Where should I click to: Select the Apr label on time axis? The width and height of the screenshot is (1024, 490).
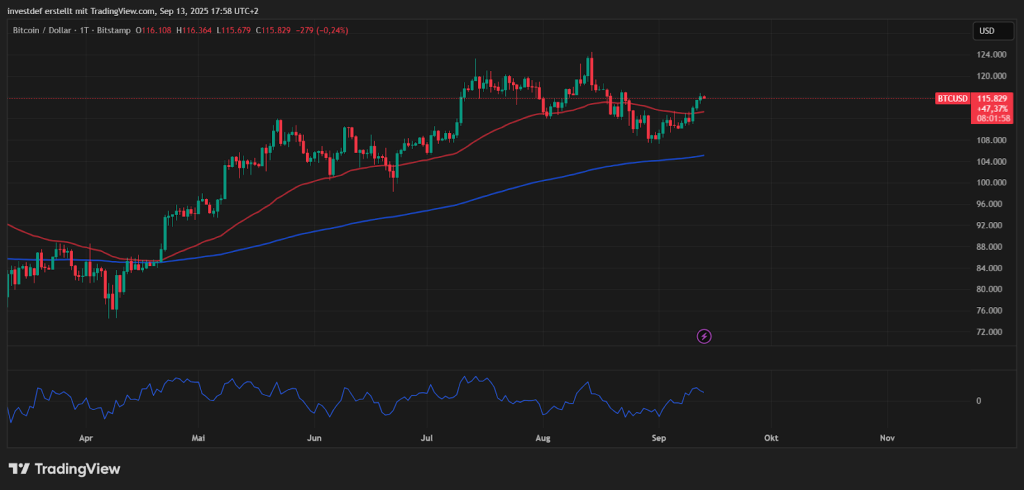pos(85,437)
